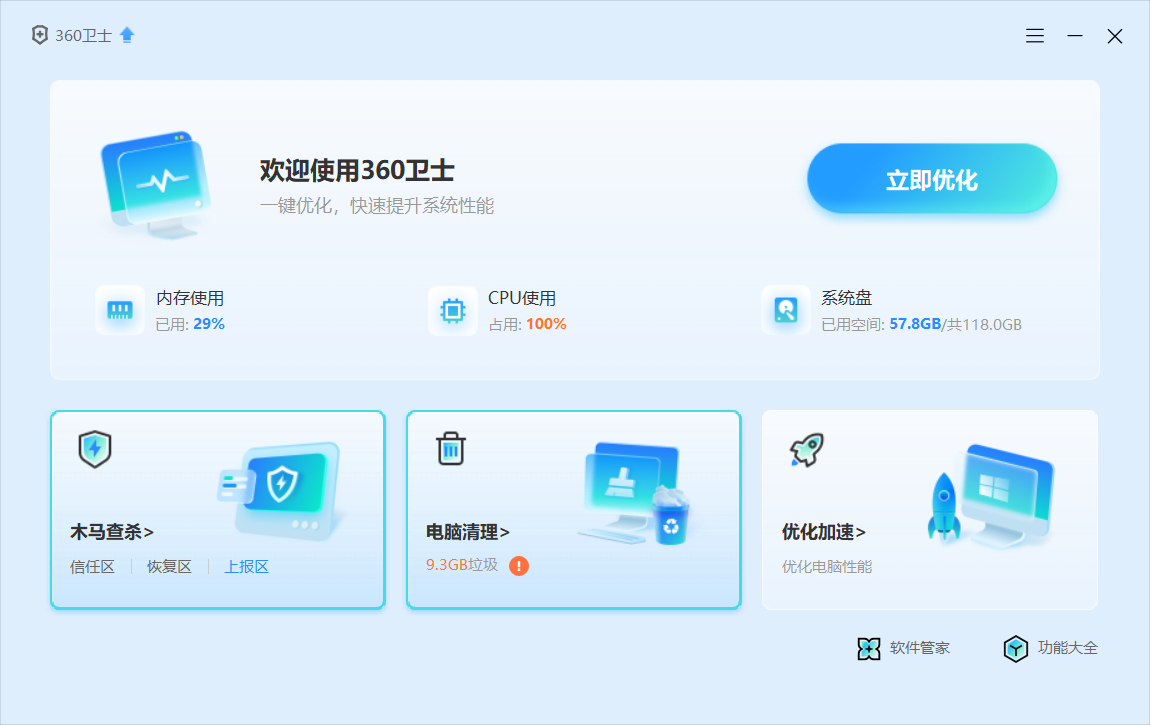The height and width of the screenshot is (725, 1150).
Task: Click the CPU chip icon beside CPU使用
Action: [x=452, y=310]
